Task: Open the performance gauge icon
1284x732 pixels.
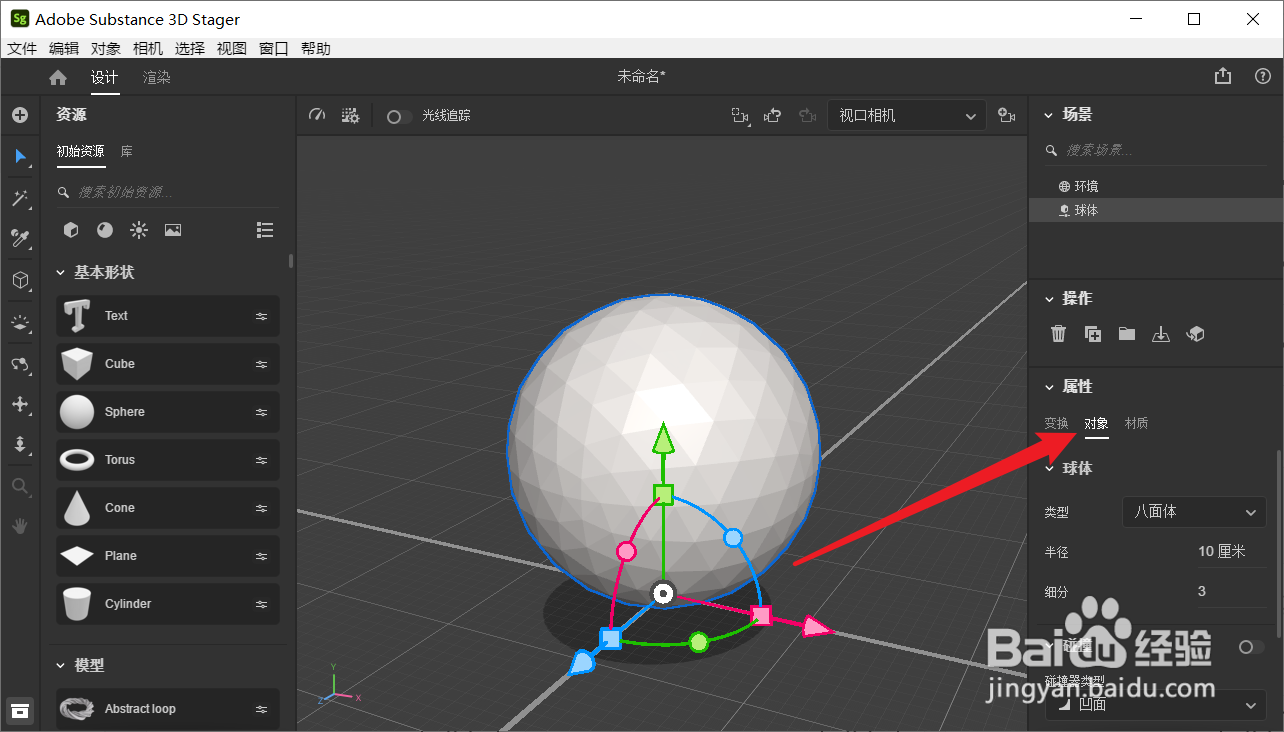Action: click(x=318, y=116)
